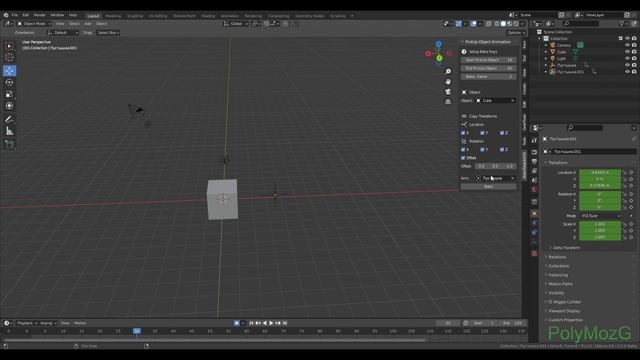This screenshot has height=360, width=640.
Task: Animate Location X keyframe dot
Action: pyautogui.click(x=631, y=172)
